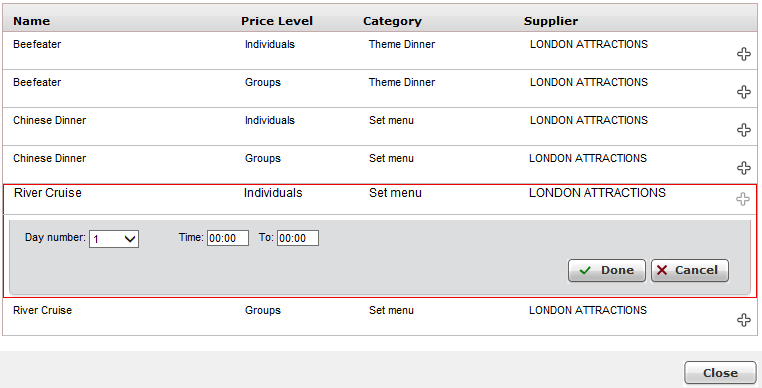Image resolution: width=762 pixels, height=388 pixels.
Task: Click LONDON ATTRACTIONS in Chinese Dinner Groups row
Action: pyautogui.click(x=588, y=158)
